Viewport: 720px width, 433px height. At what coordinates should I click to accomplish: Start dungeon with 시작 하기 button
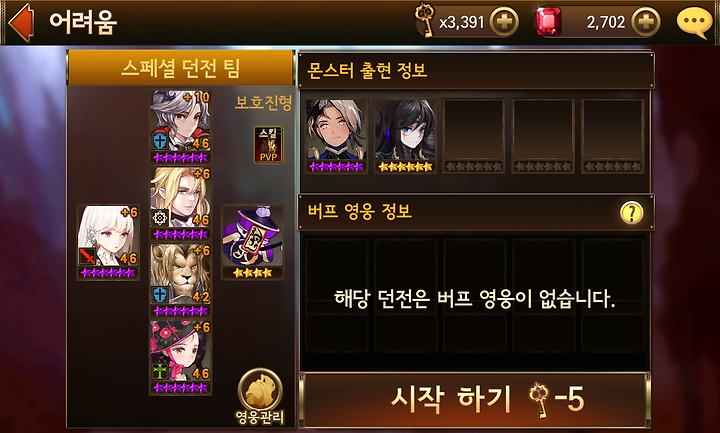(x=475, y=399)
